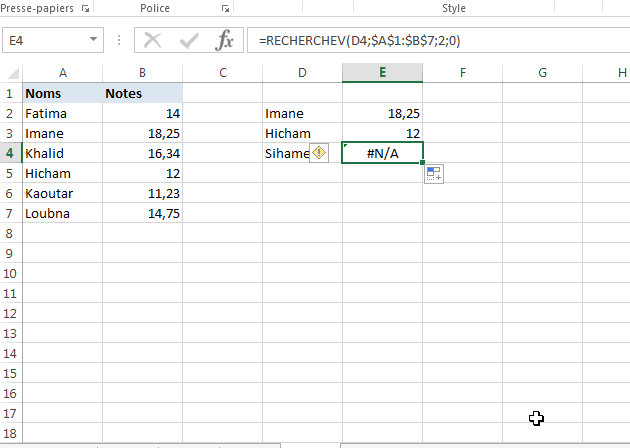Open the Presse-papiers dialog launcher

[84, 8]
